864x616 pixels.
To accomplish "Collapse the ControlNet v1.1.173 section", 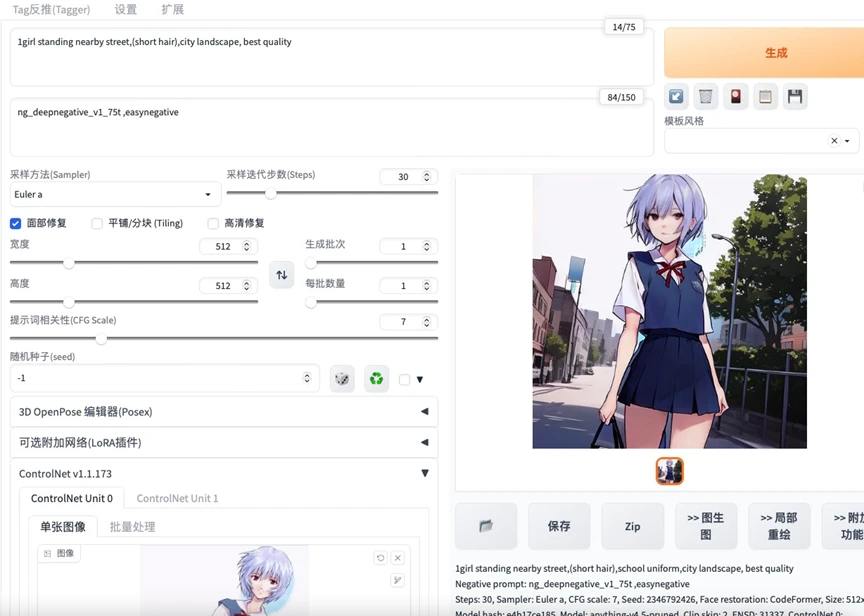I will (x=224, y=473).
